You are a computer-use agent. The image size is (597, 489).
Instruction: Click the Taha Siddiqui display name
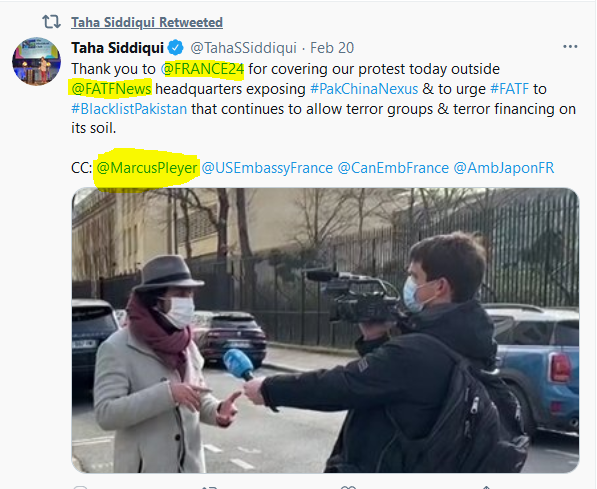[117, 48]
